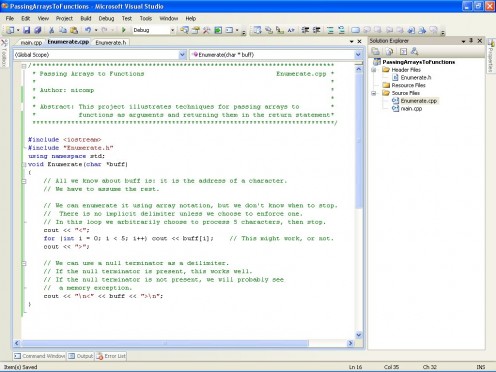This screenshot has width=496, height=372.
Task: Click Solution Explorer Properties icon
Action: click(x=376, y=51)
